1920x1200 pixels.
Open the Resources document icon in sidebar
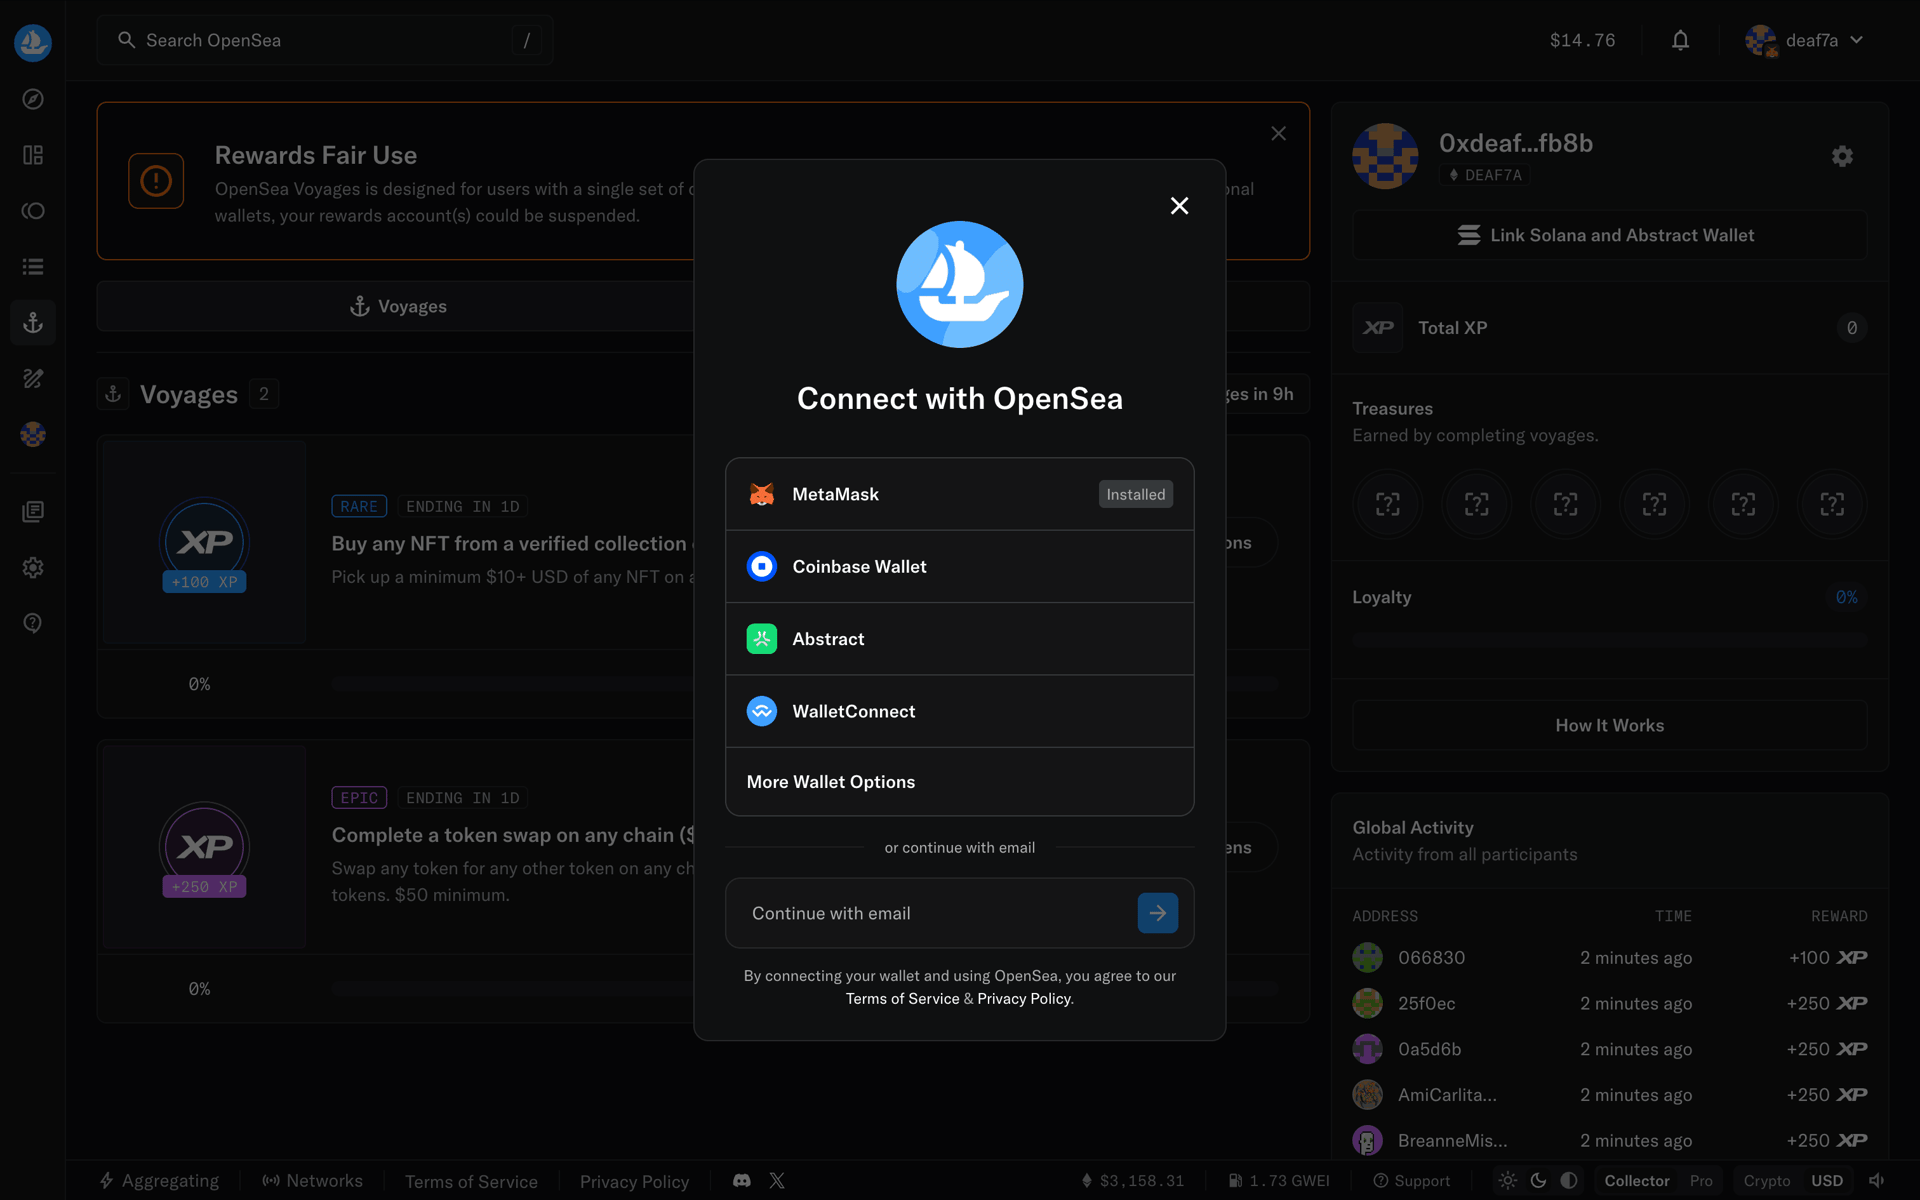click(x=33, y=512)
